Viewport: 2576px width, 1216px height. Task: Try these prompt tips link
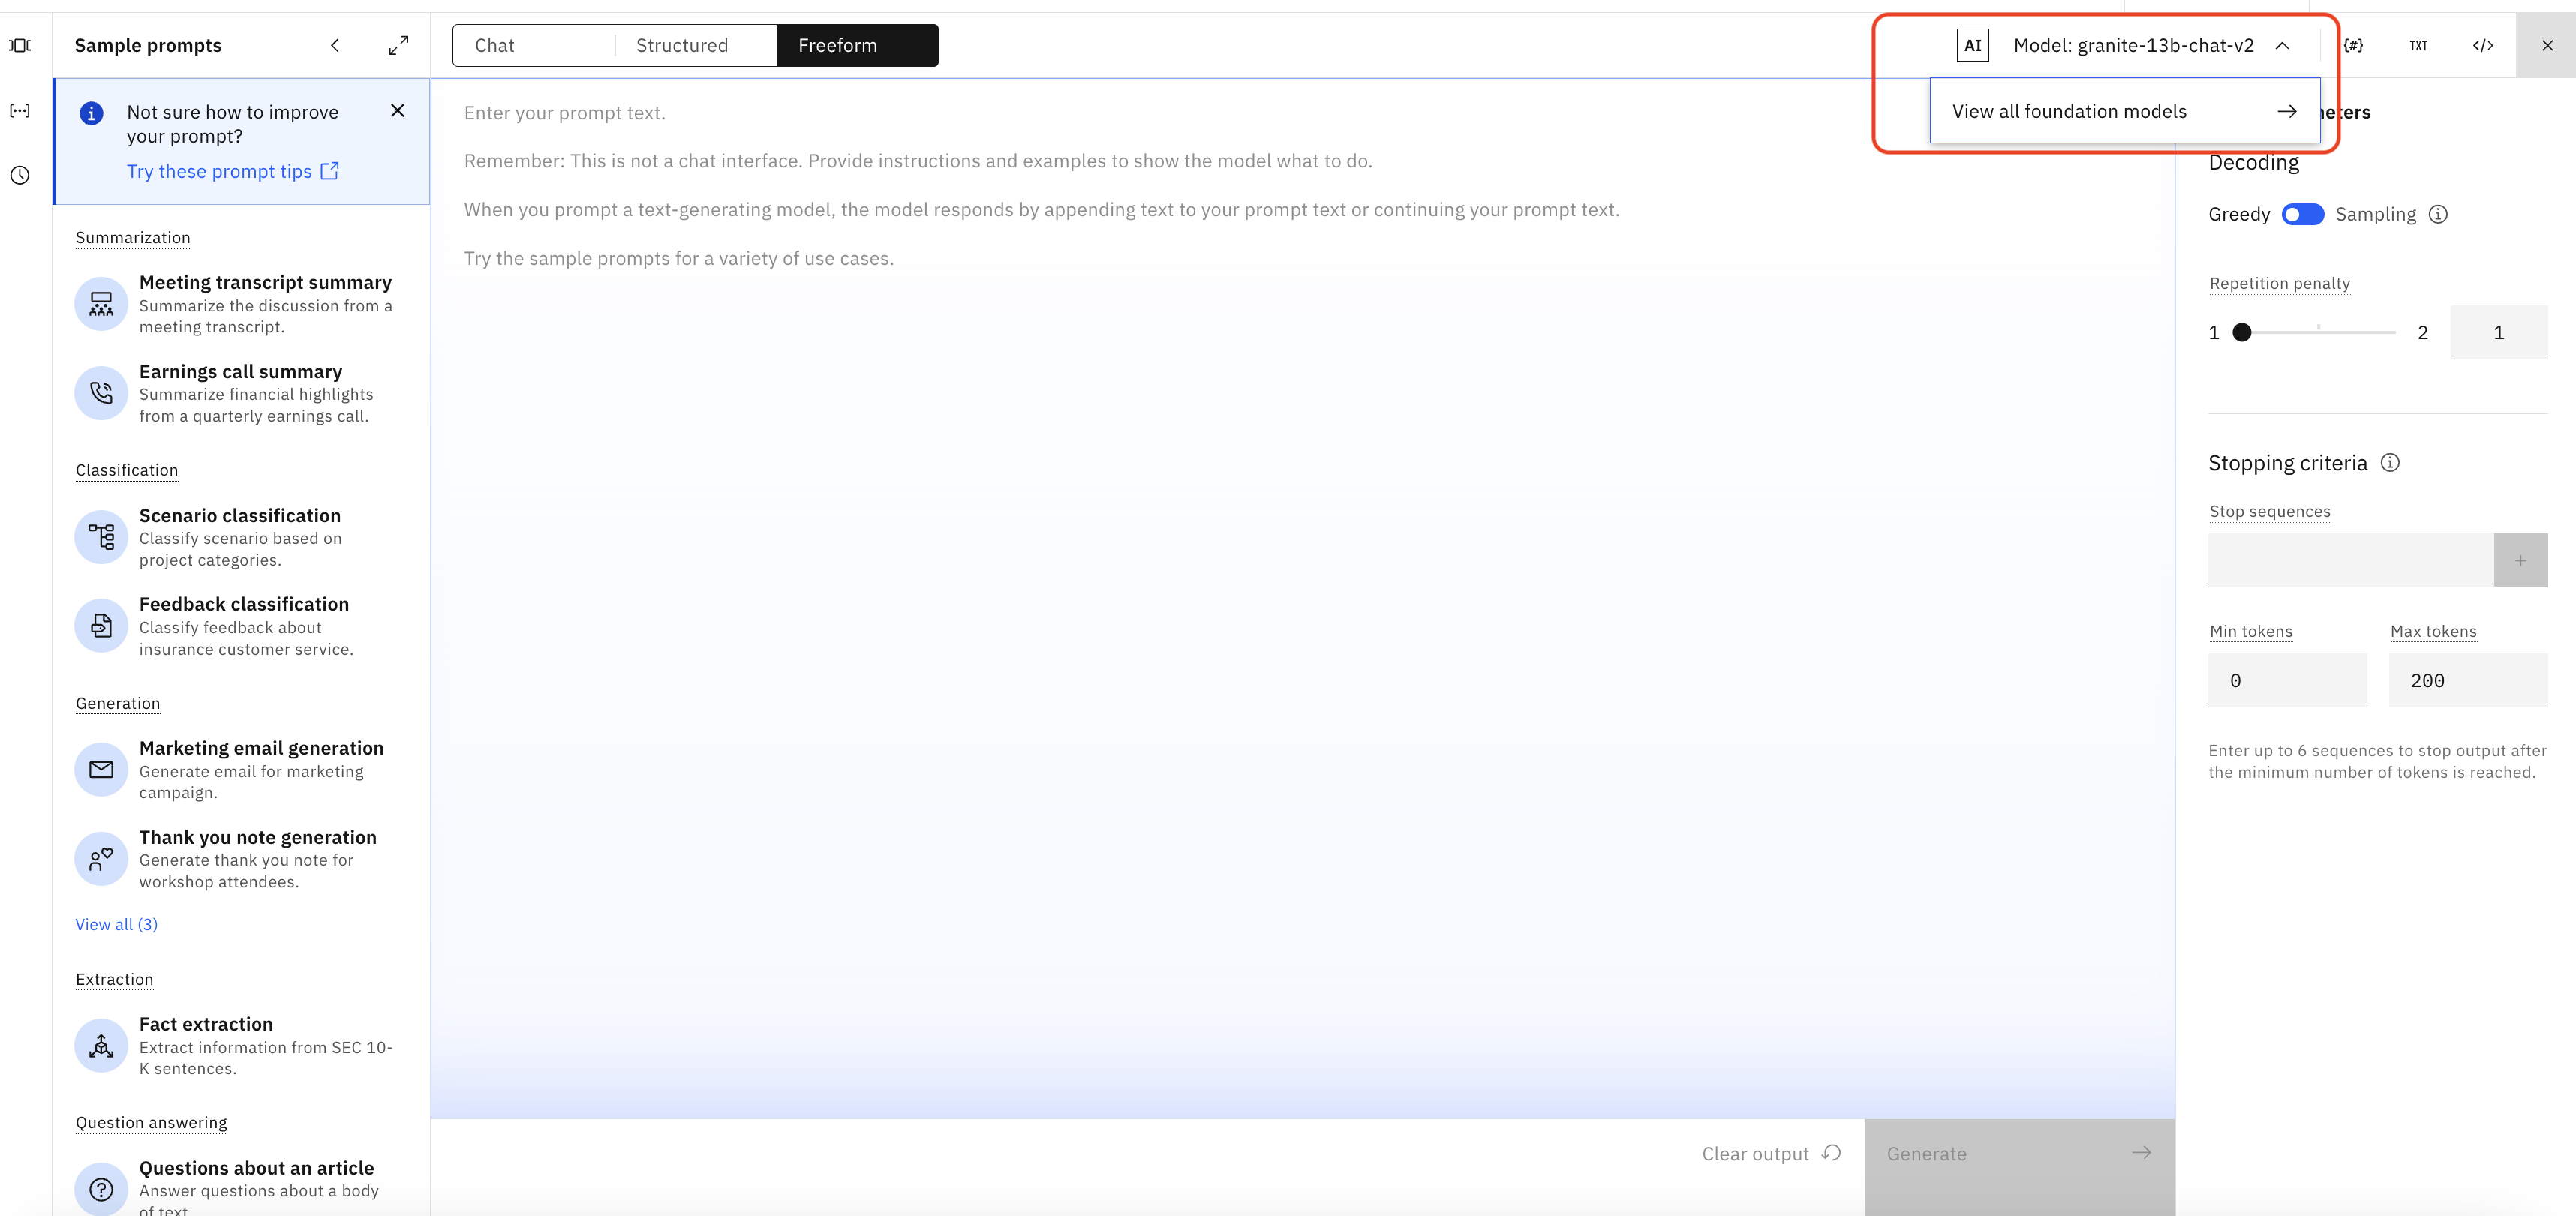click(235, 171)
